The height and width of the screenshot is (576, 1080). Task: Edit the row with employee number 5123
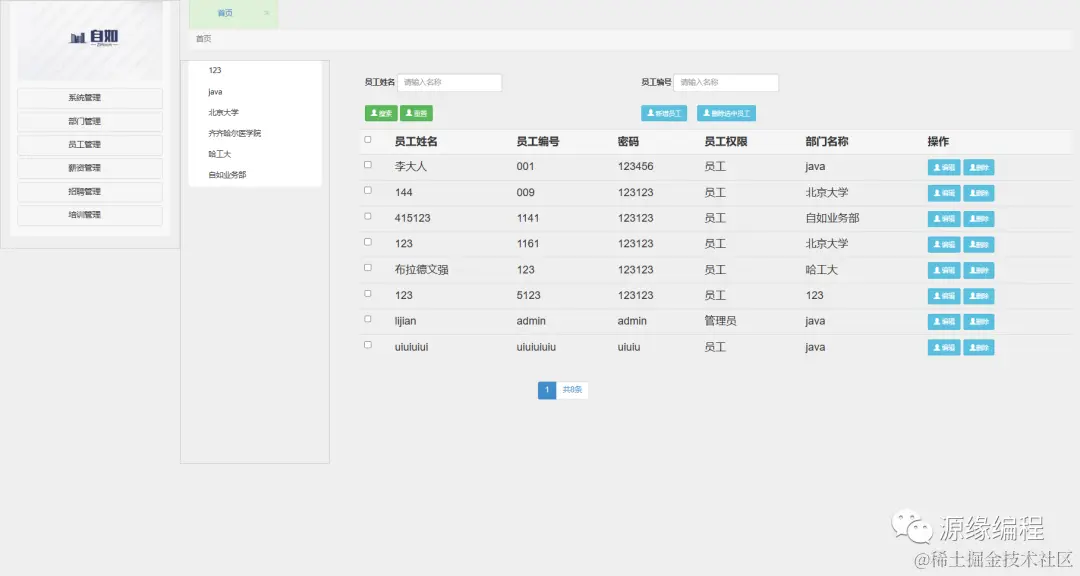pos(944,296)
